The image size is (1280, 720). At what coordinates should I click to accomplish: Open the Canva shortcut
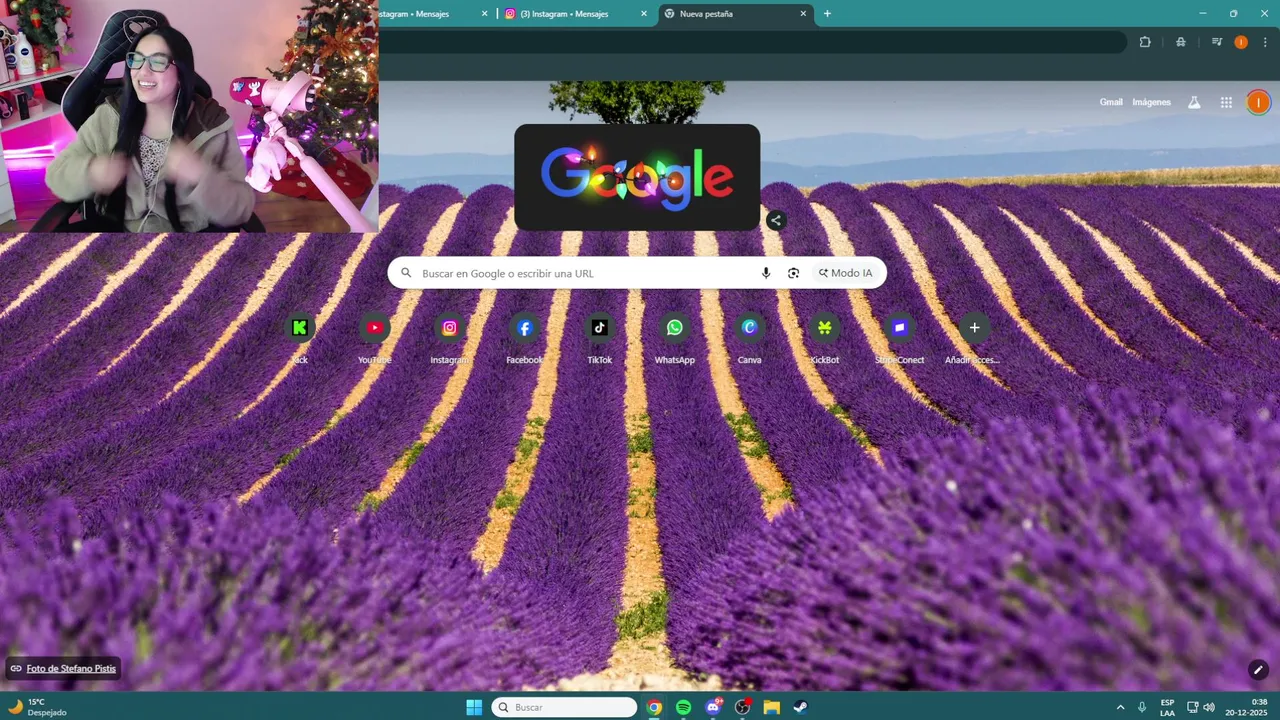[x=749, y=328]
